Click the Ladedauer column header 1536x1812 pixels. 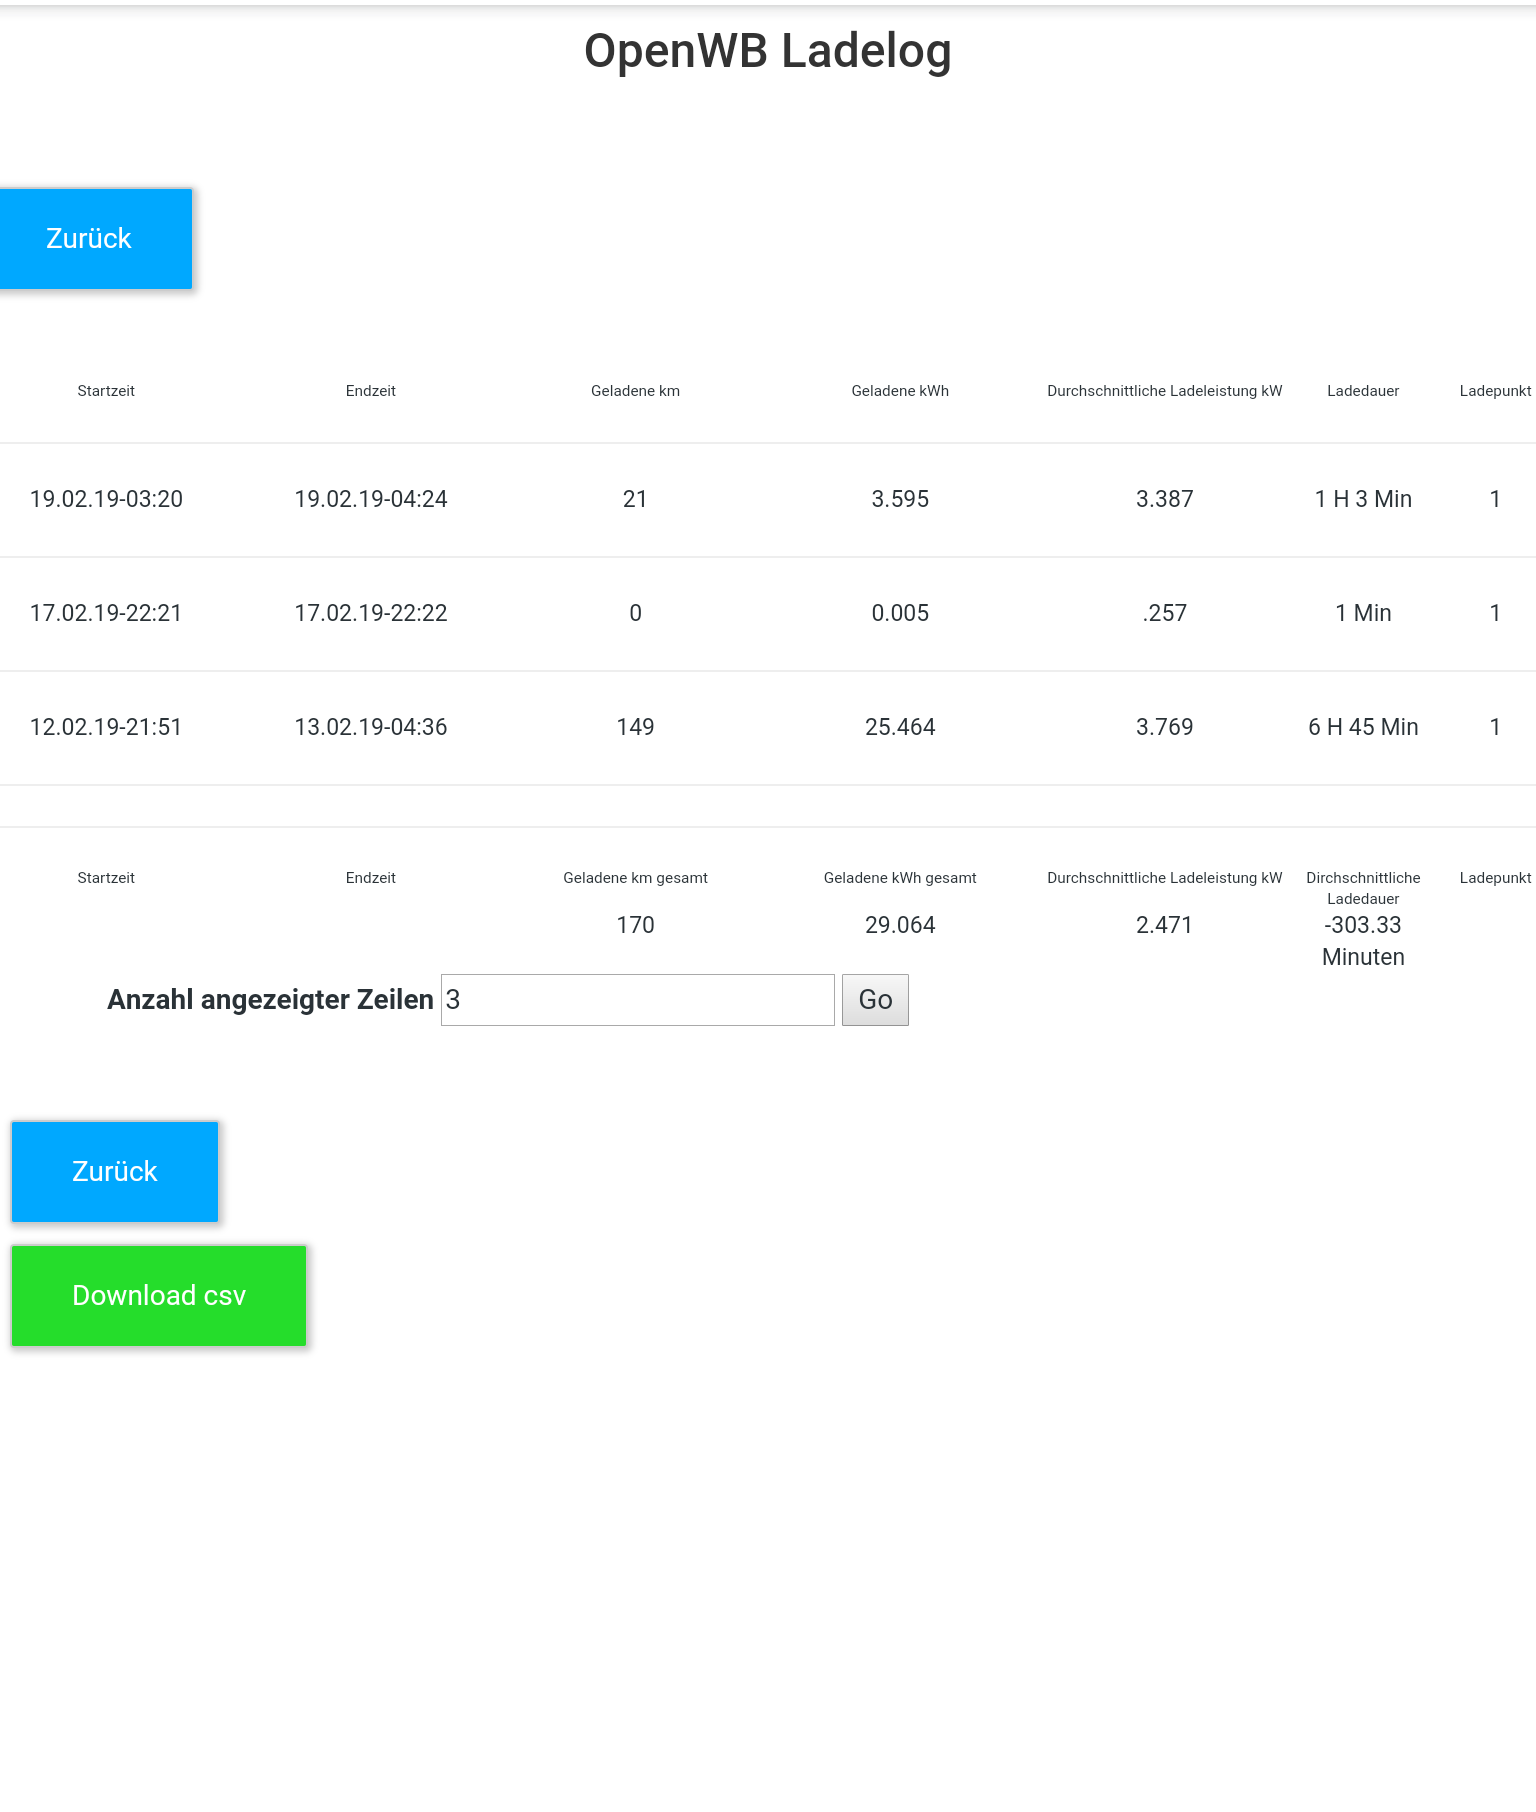coord(1363,391)
